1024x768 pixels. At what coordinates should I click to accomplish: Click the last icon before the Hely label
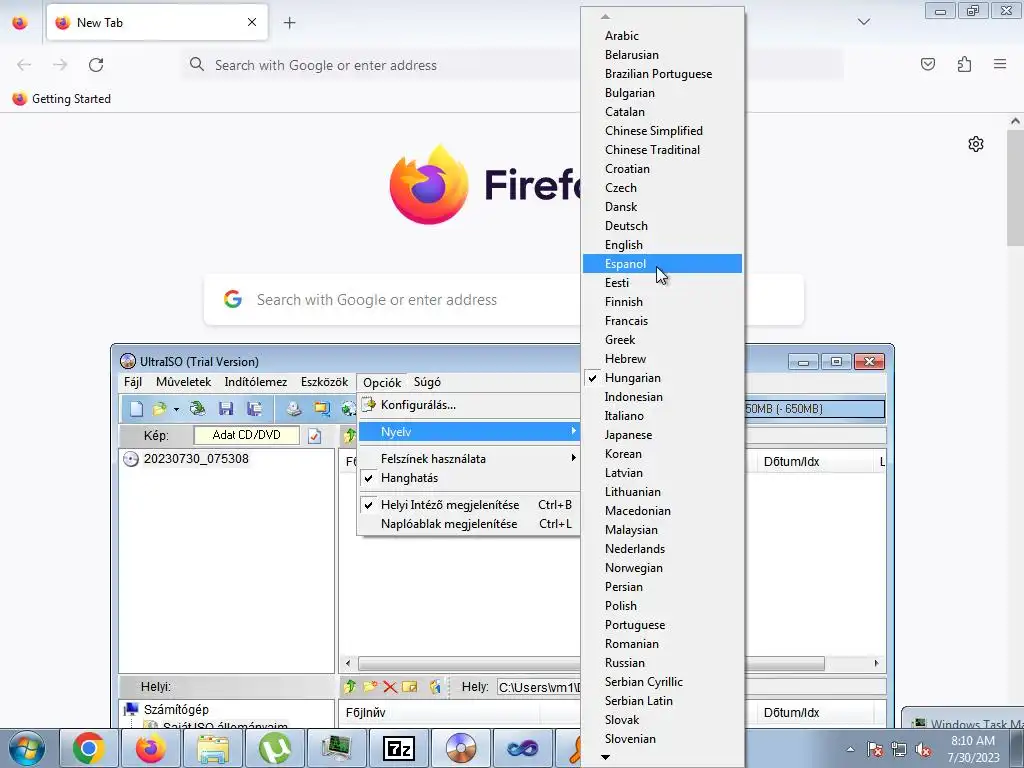click(x=435, y=686)
